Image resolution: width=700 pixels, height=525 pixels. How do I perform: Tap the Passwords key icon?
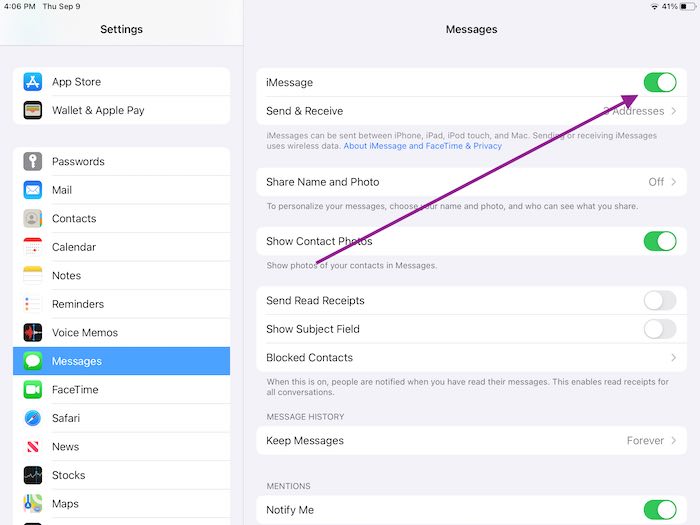(33, 161)
